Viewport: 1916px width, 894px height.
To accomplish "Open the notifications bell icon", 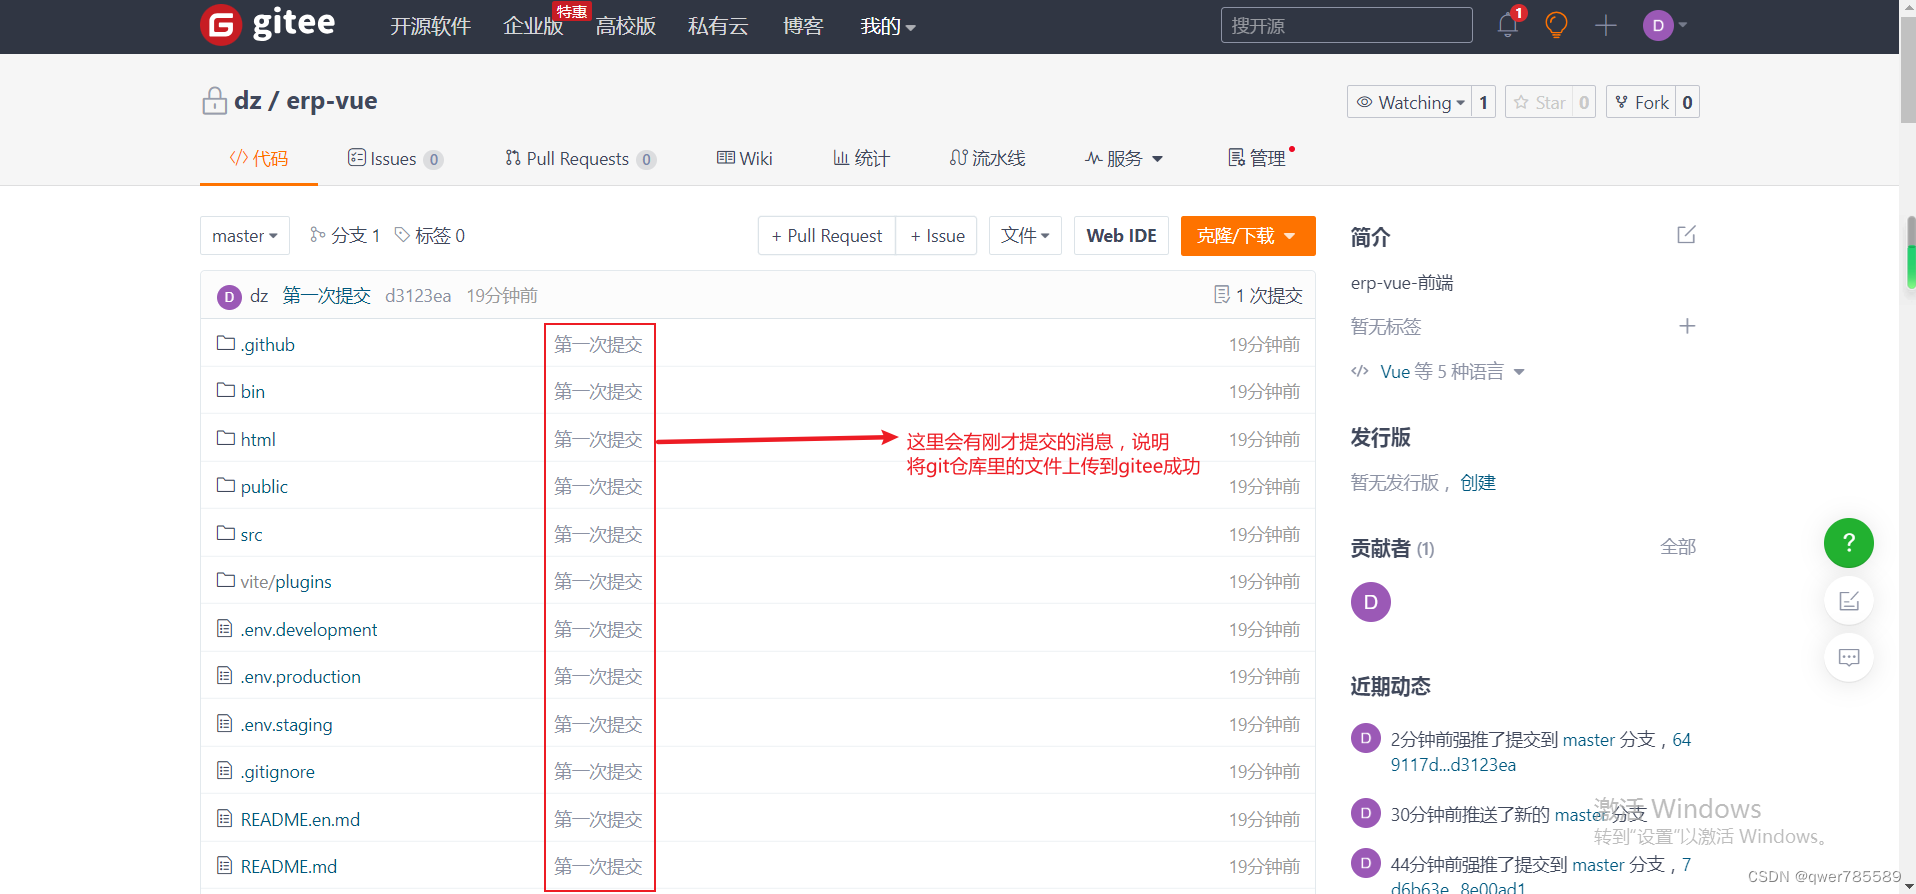I will coord(1508,25).
